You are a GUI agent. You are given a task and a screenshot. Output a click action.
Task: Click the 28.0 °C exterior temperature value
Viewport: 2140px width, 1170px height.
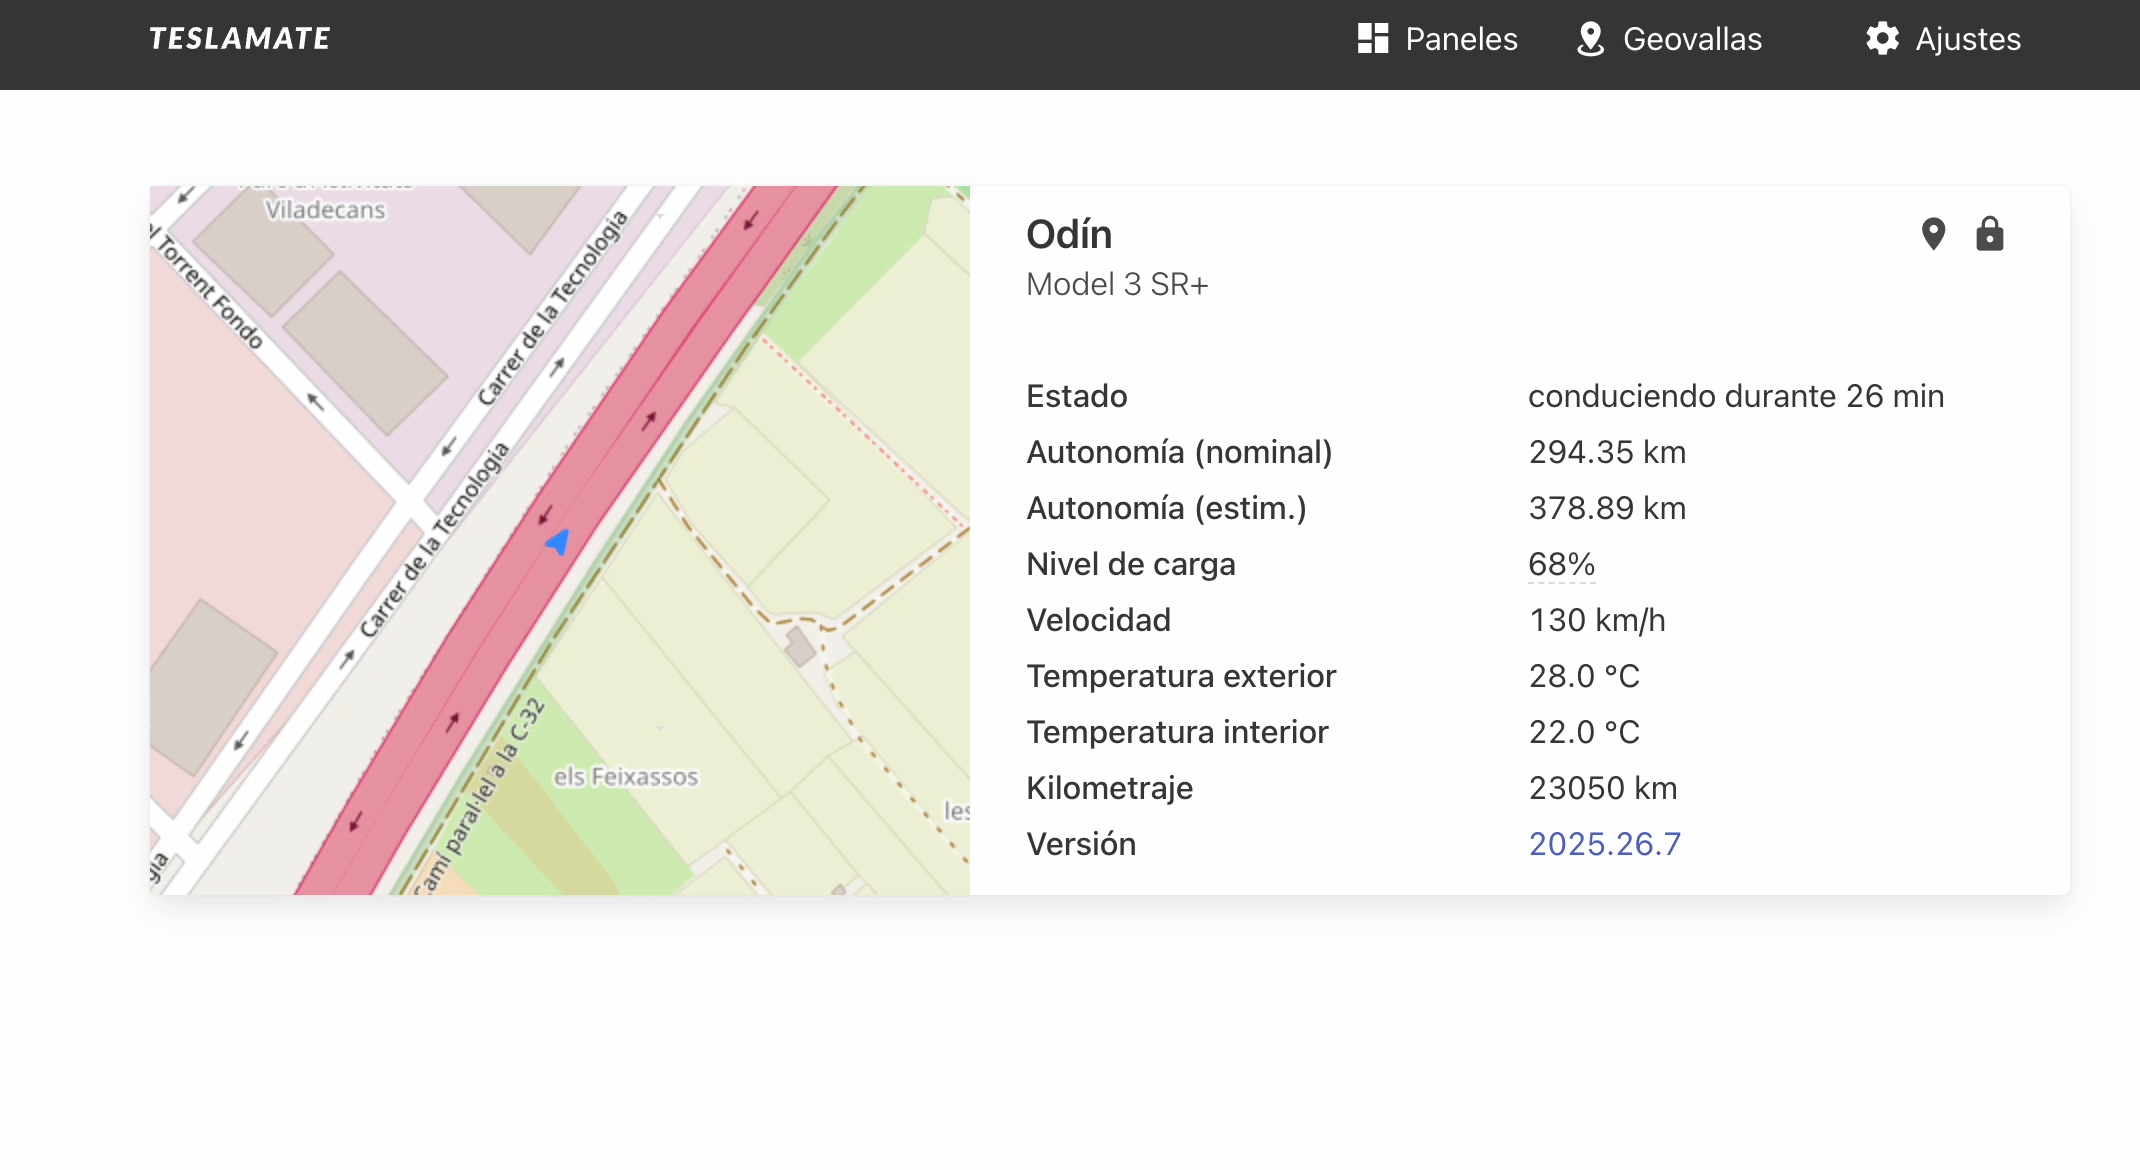(1584, 676)
